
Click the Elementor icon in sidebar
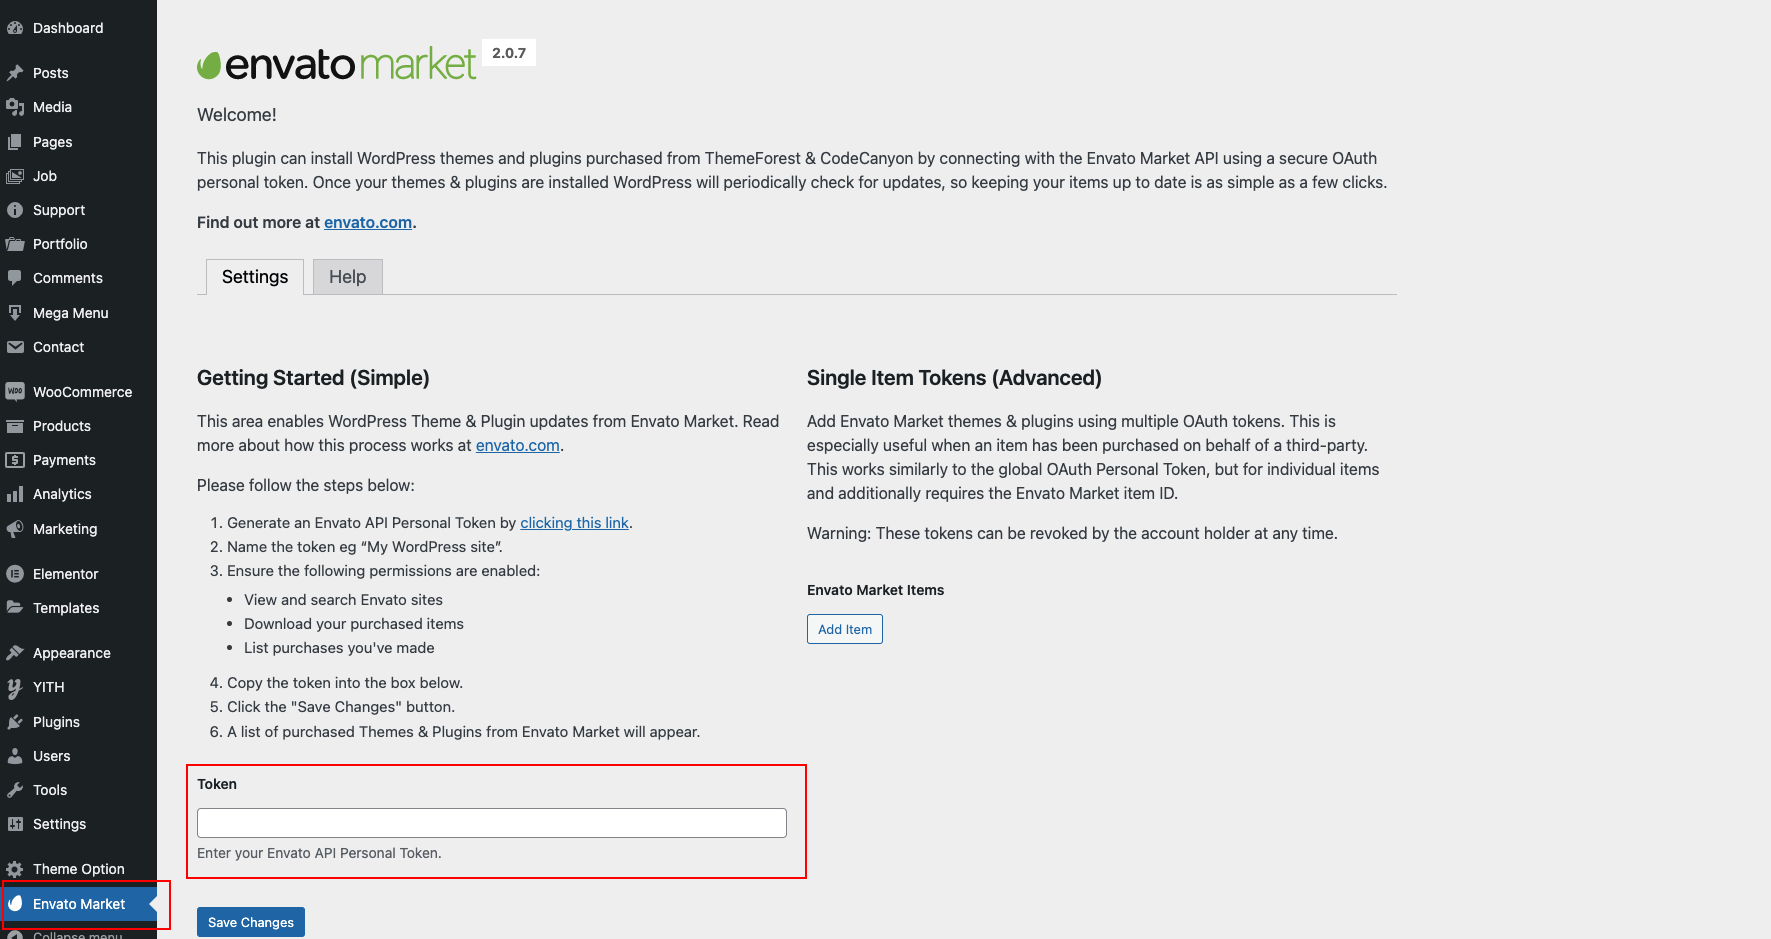tap(15, 574)
